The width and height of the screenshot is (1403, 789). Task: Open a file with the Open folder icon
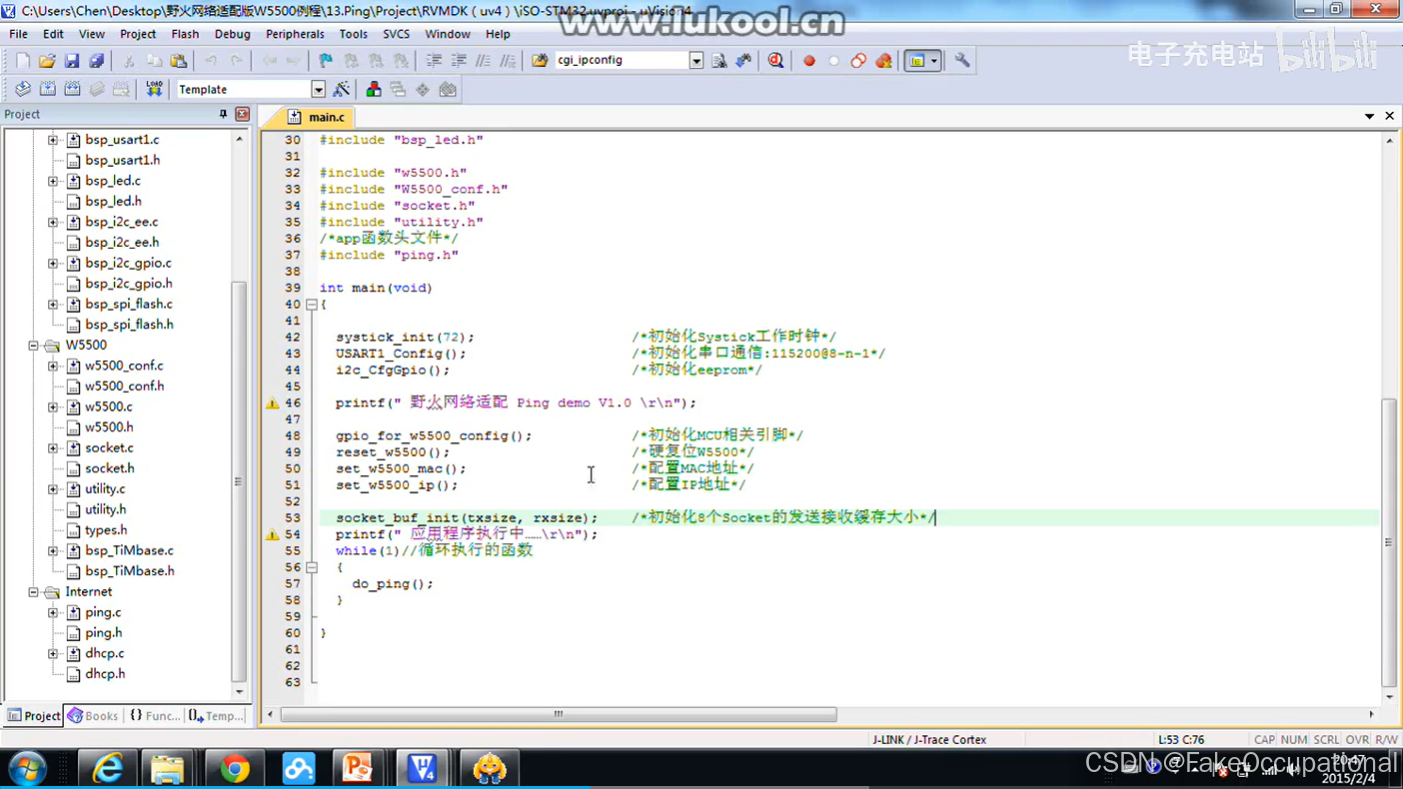47,61
